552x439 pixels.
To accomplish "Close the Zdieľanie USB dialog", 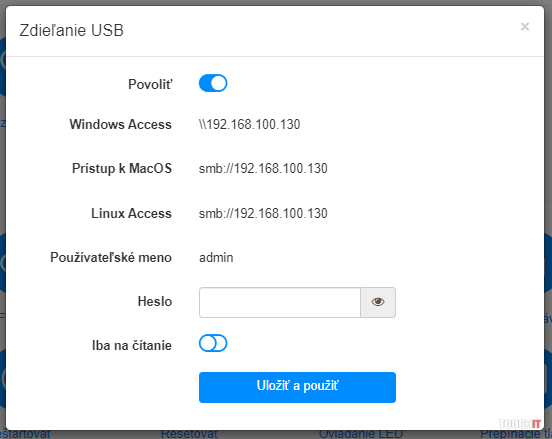I will click(x=525, y=26).
